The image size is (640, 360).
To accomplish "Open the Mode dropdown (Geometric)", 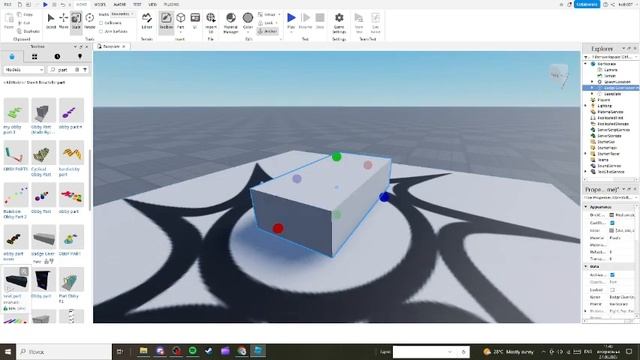I will pyautogui.click(x=122, y=14).
